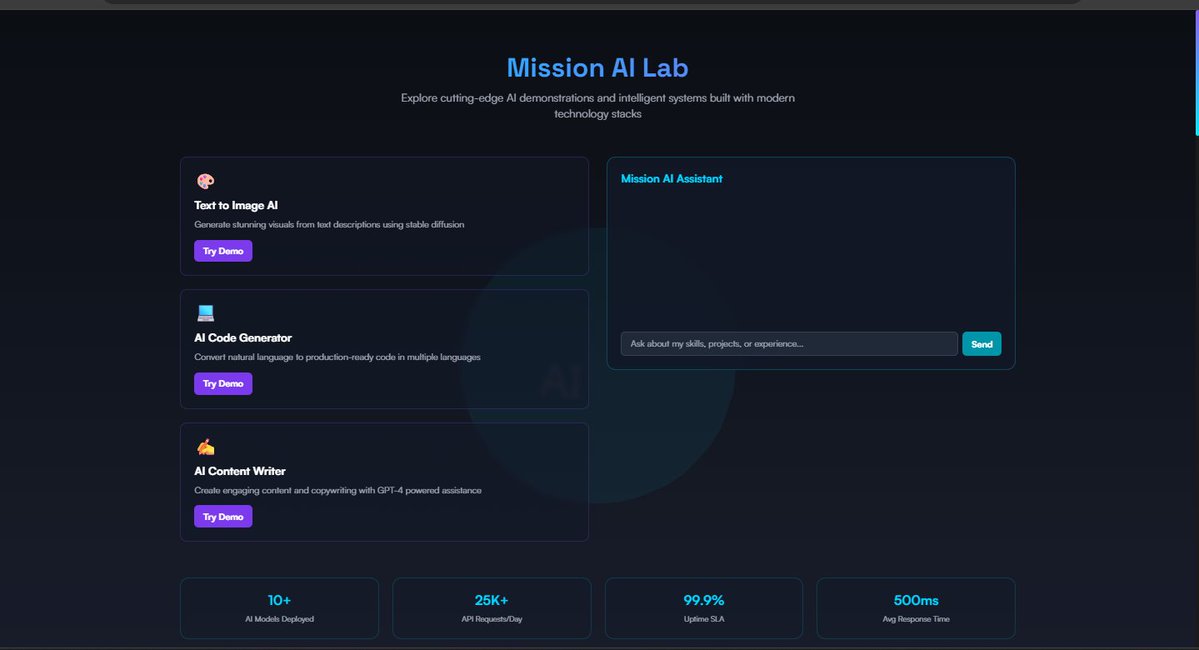Viewport: 1199px width, 650px height.
Task: Select the AI Code Generator feature card
Action: (x=384, y=348)
